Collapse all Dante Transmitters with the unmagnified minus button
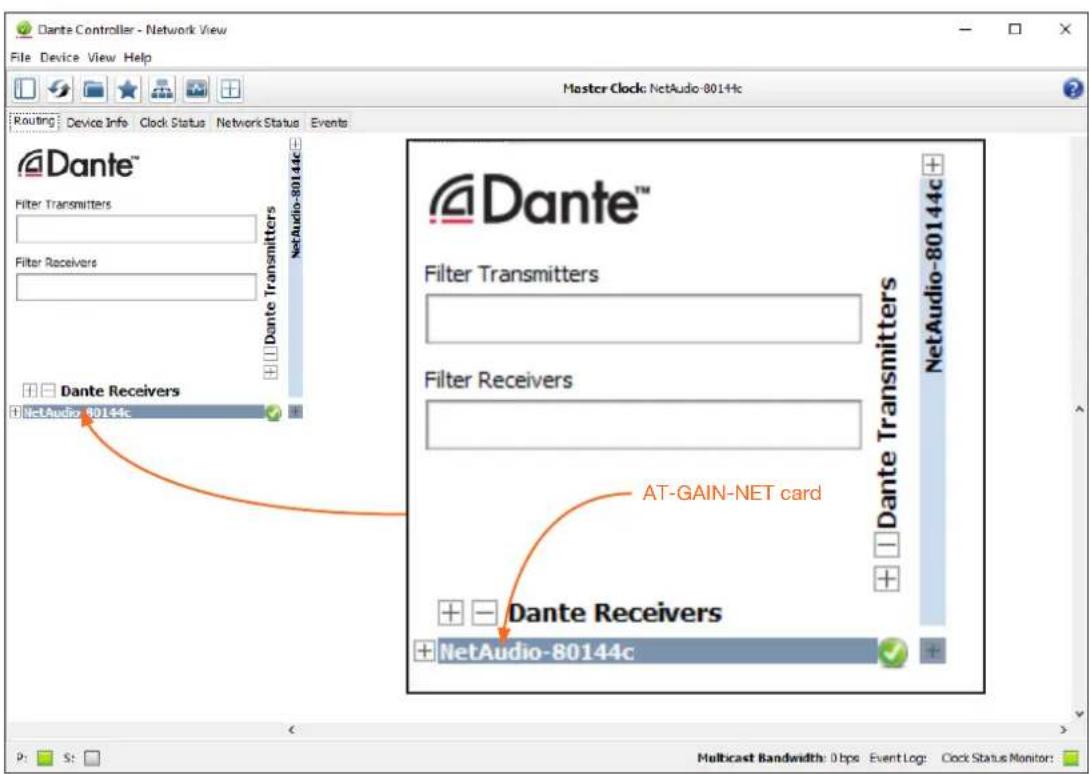The width and height of the screenshot is (1089, 774). click(270, 354)
